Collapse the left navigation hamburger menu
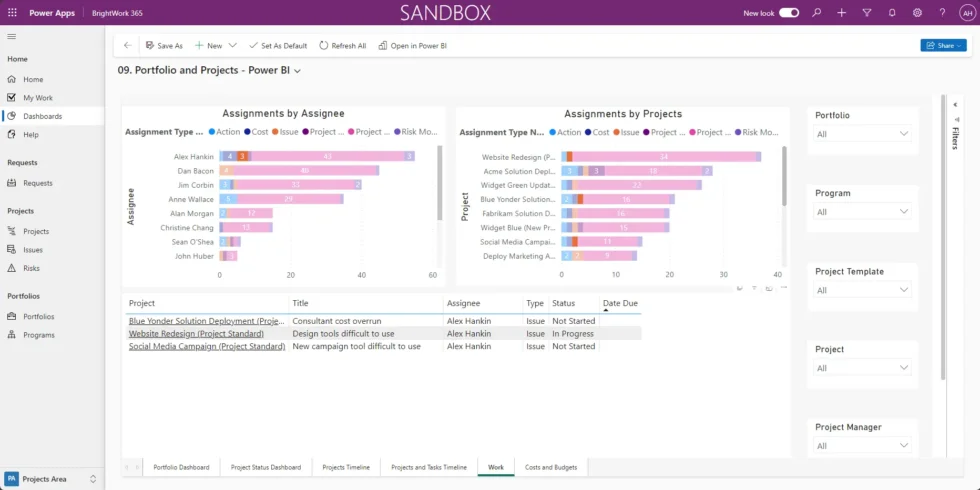 [12, 37]
